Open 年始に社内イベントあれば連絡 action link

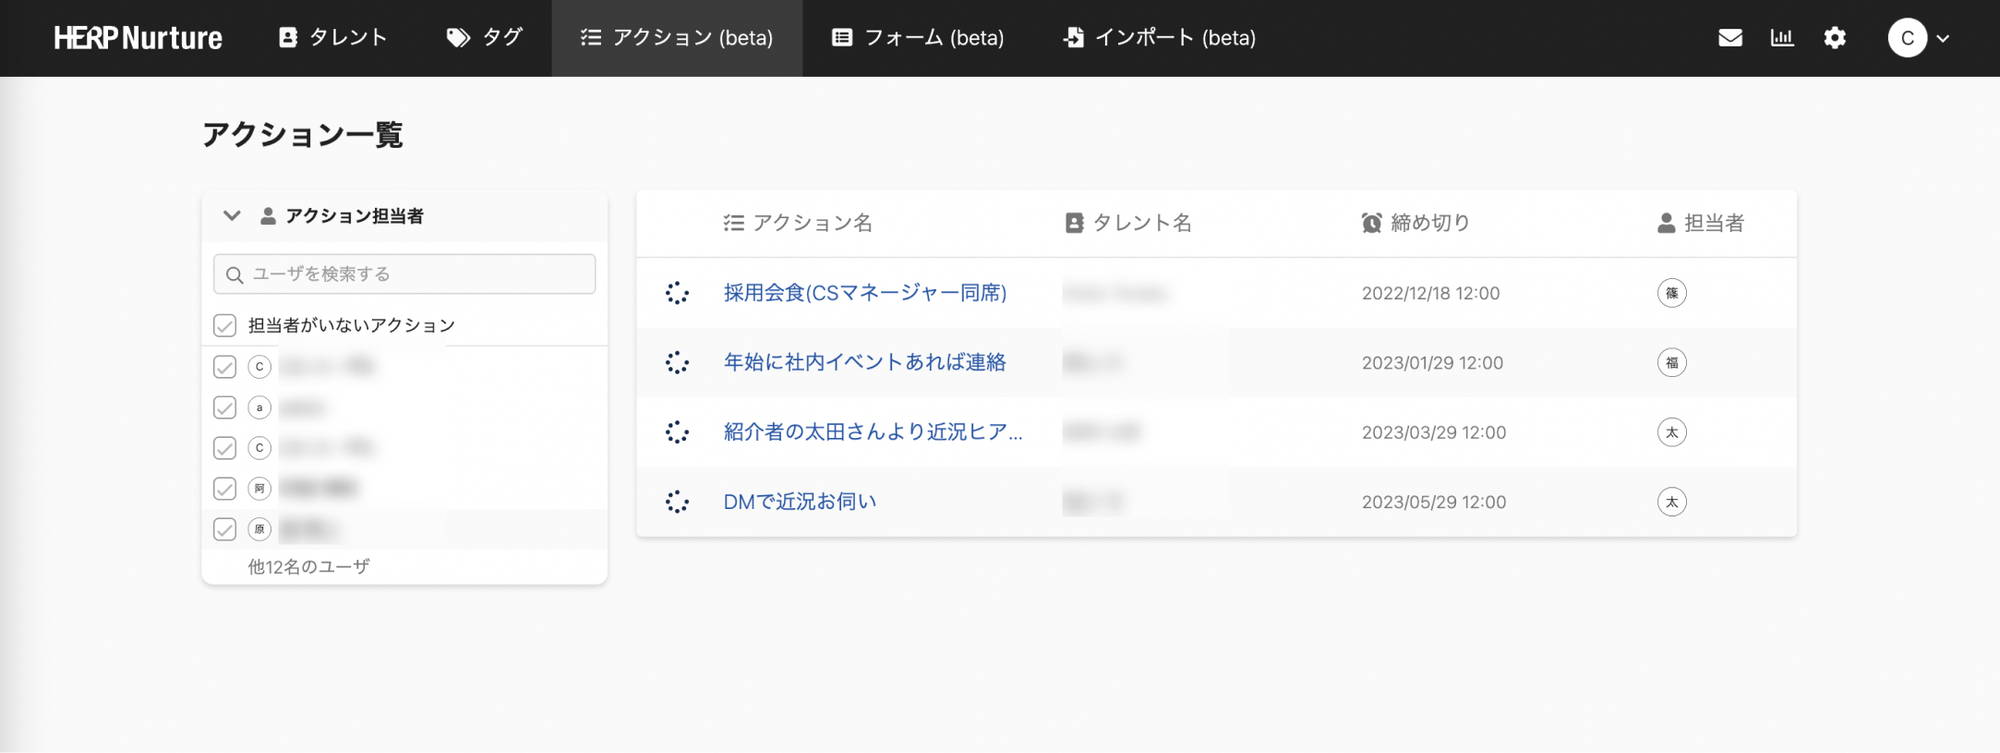click(864, 362)
